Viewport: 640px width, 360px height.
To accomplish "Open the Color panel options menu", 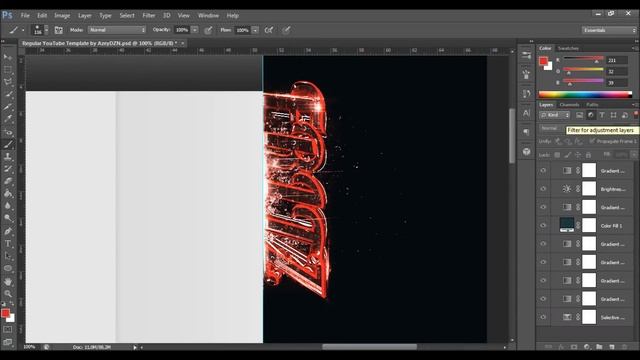I will pos(634,48).
